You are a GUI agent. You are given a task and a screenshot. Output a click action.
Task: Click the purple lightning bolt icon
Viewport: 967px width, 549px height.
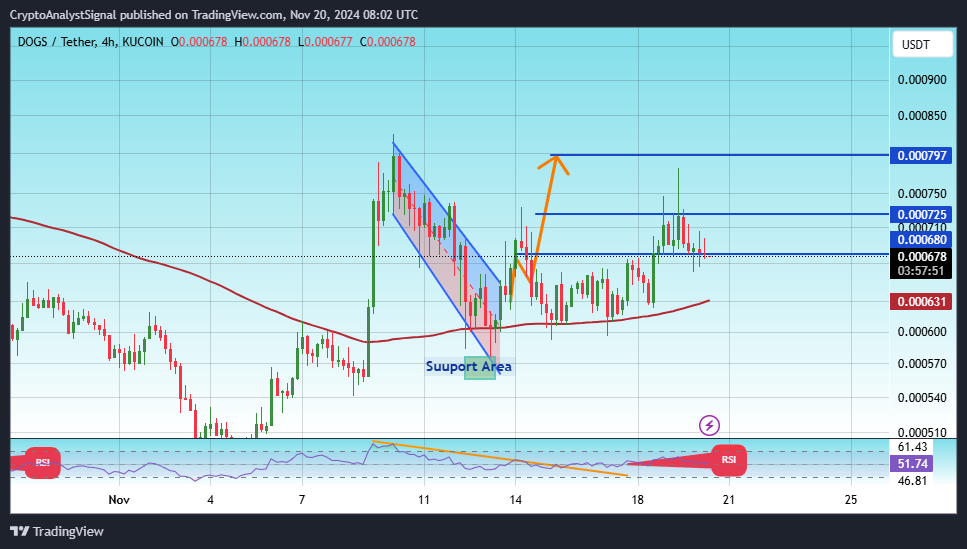[x=709, y=425]
